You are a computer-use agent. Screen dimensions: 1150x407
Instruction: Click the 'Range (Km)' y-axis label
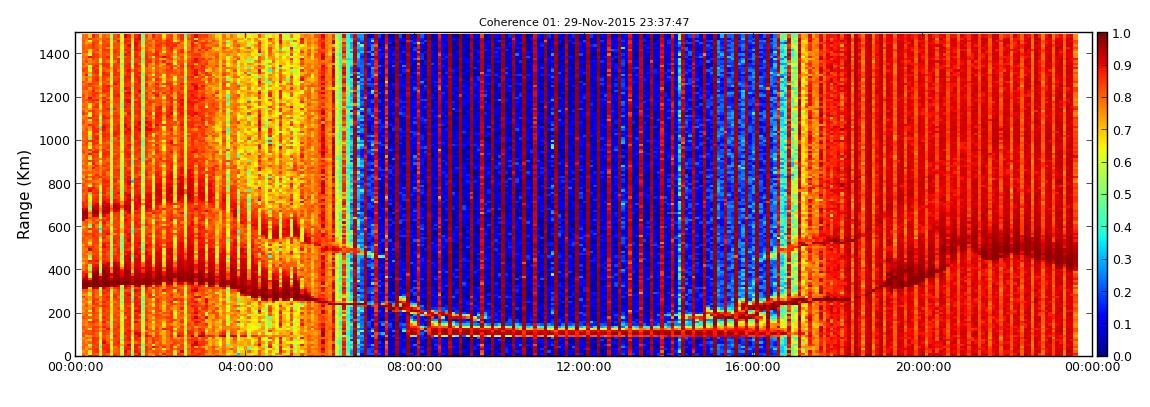pos(24,194)
